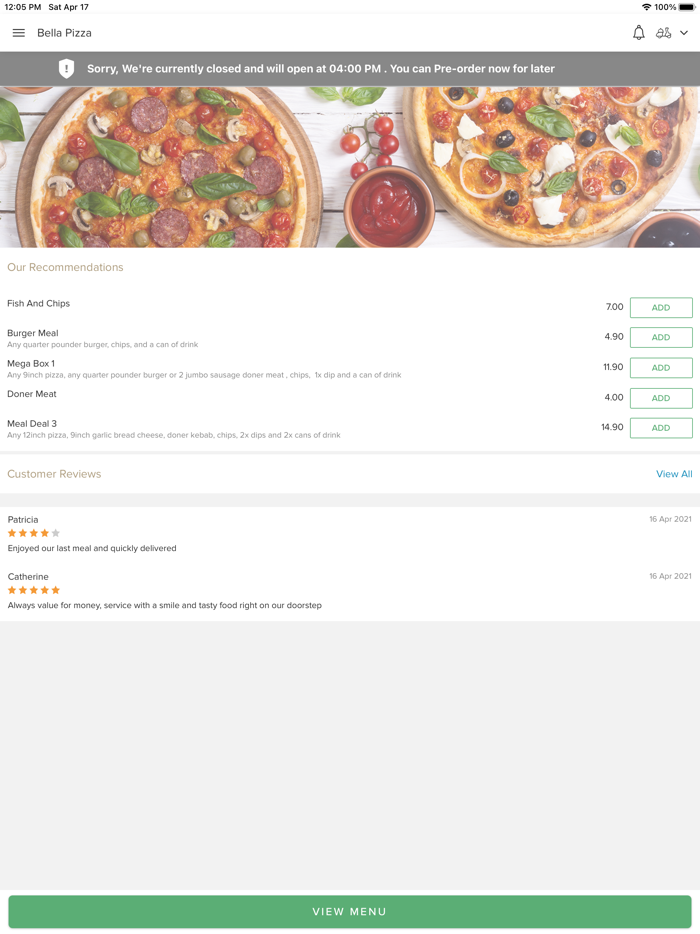Open the notifications bell
The width and height of the screenshot is (700, 934).
coord(638,32)
